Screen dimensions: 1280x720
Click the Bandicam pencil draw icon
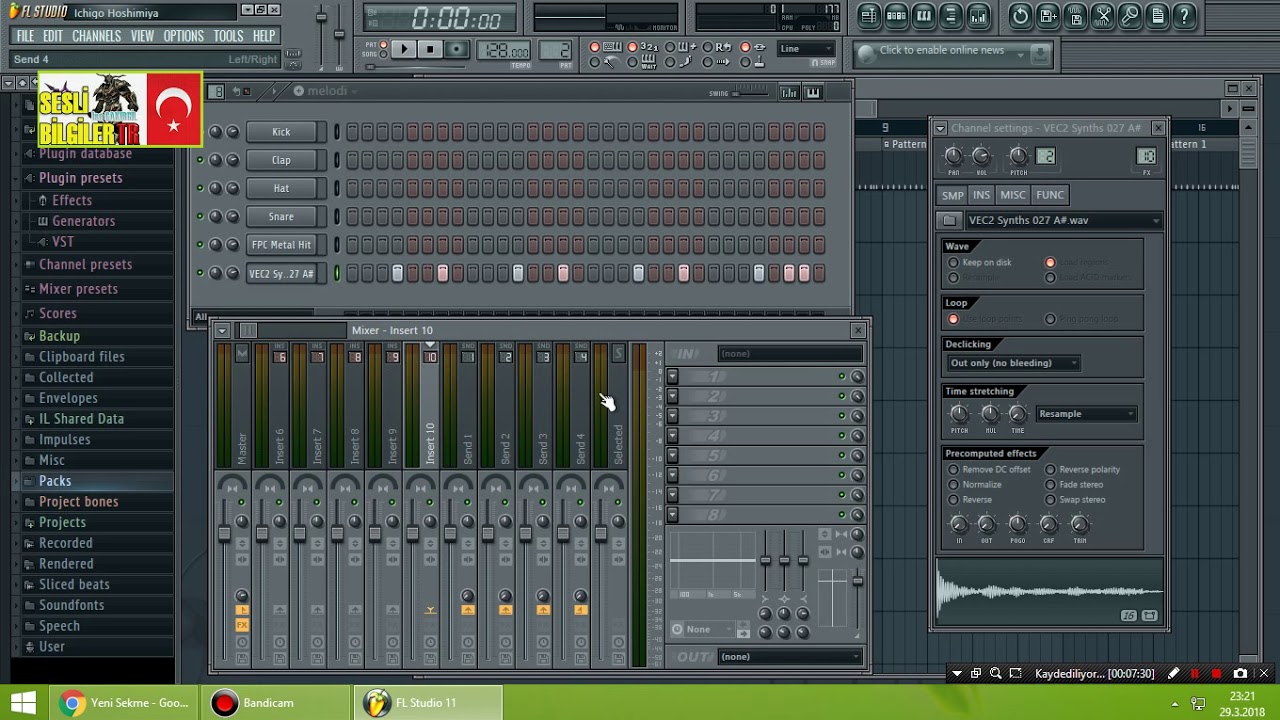1173,674
